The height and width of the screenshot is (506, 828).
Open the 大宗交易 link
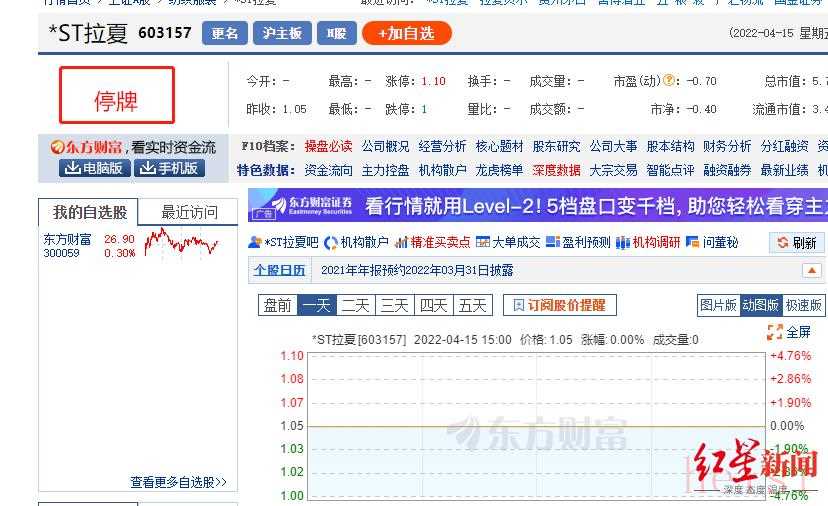coord(613,170)
